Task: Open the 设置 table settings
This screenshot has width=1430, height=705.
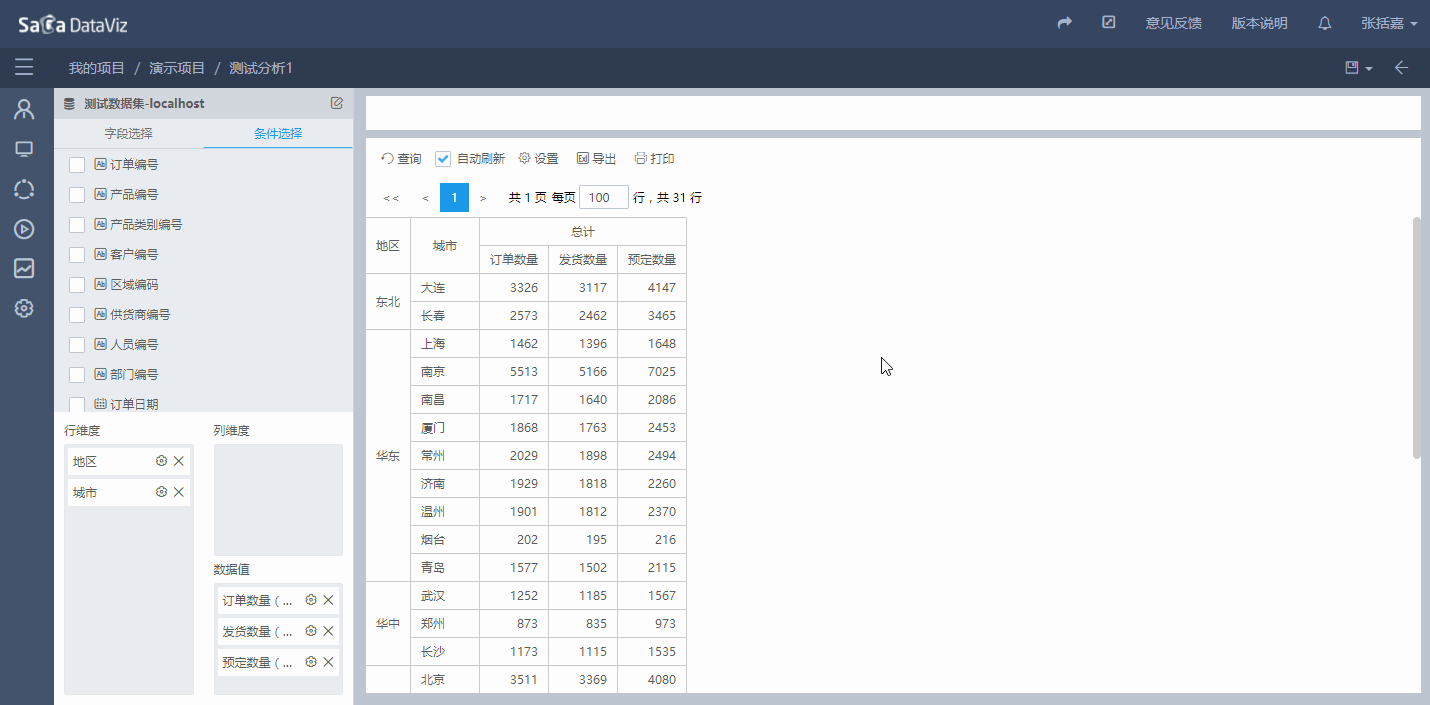Action: 538,159
